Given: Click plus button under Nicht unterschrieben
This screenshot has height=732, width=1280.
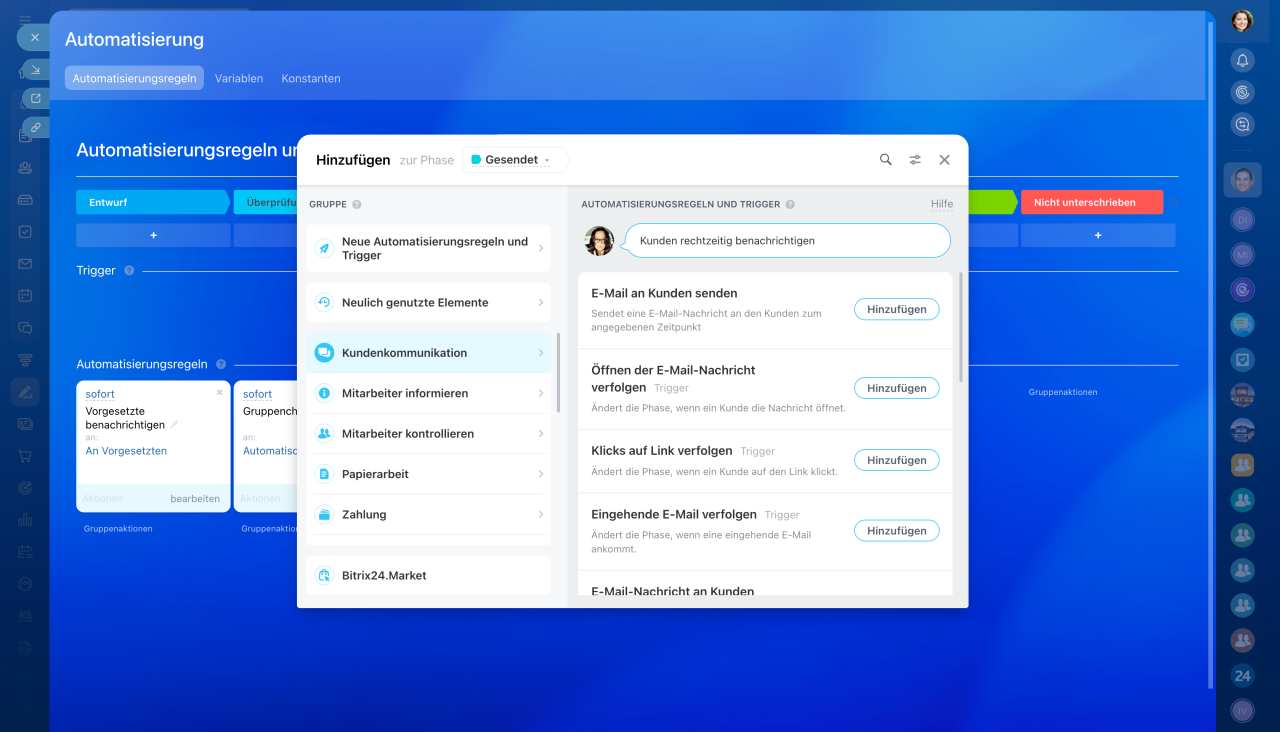Looking at the screenshot, I should pyautogui.click(x=1097, y=235).
